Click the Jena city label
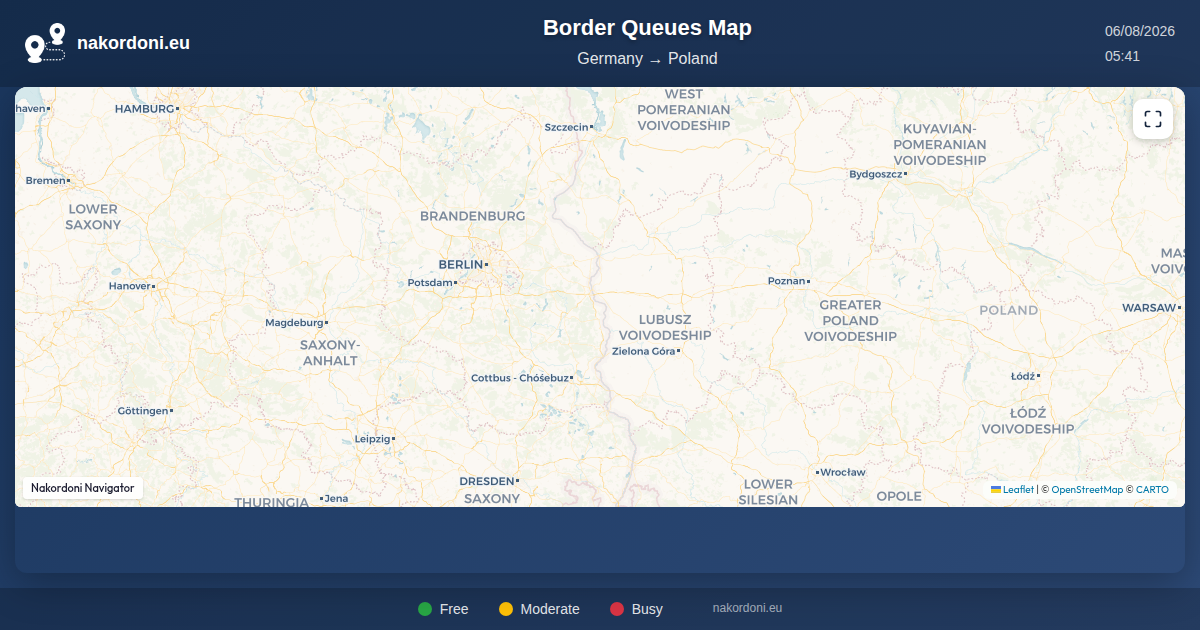1200x630 pixels. [x=336, y=498]
